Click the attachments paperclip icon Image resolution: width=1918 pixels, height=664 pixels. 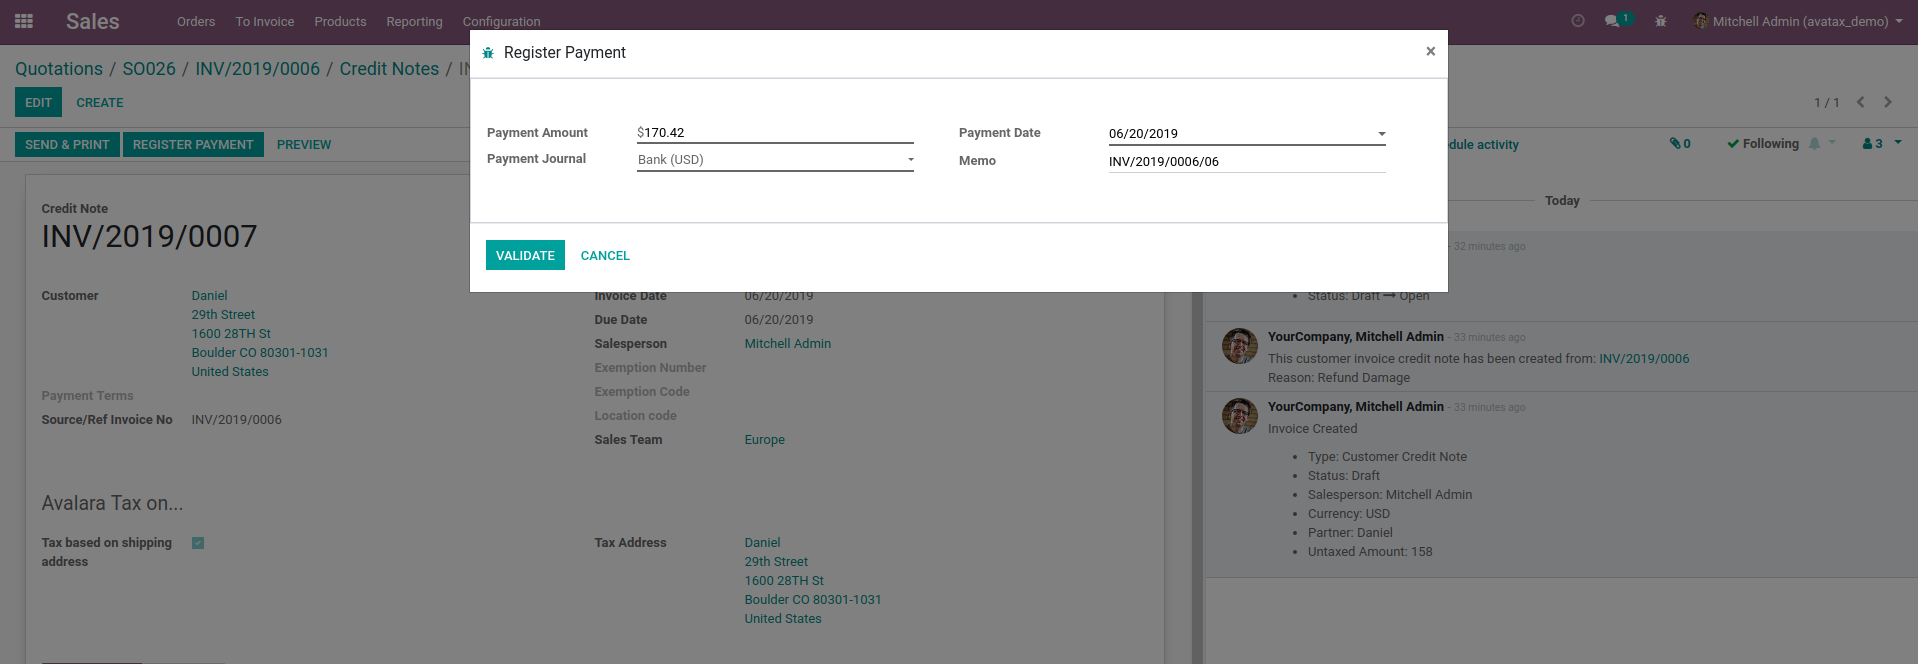pyautogui.click(x=1679, y=144)
